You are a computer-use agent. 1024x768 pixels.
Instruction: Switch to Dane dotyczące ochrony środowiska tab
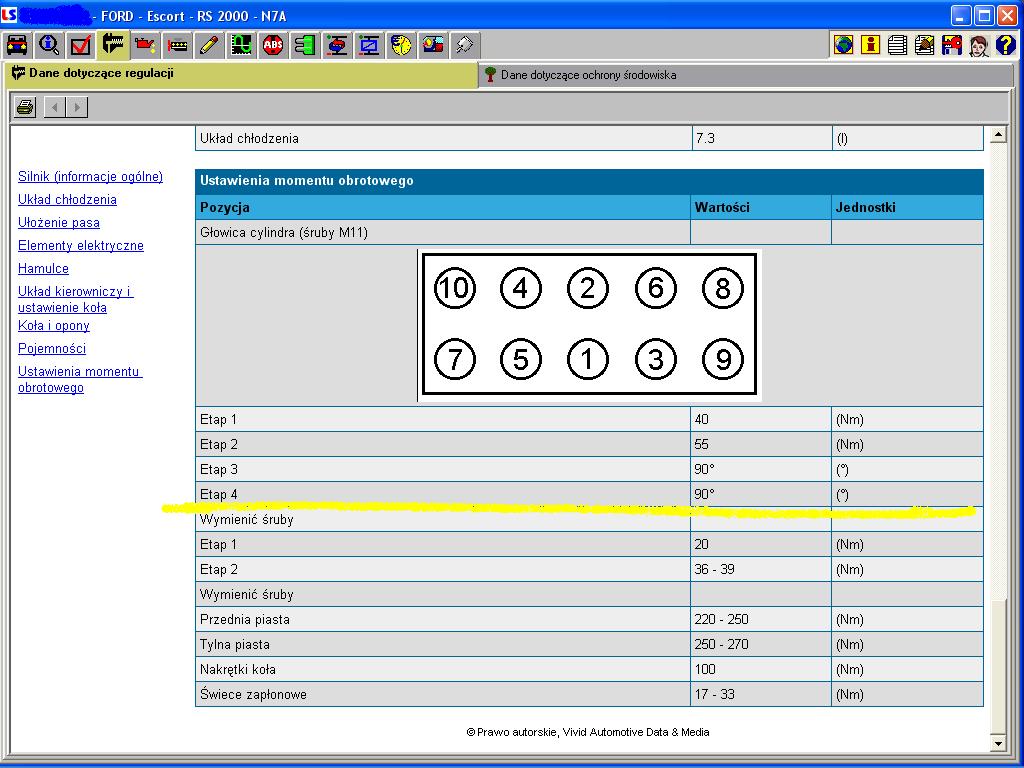588,75
